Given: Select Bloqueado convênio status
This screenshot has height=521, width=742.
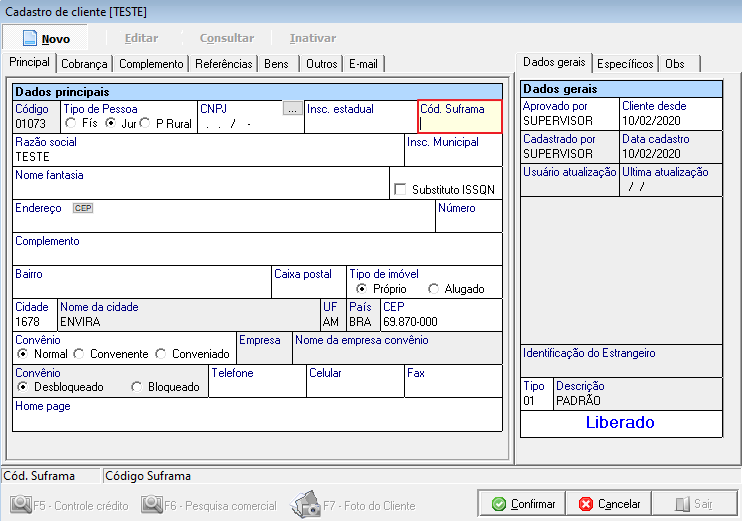Looking at the screenshot, I should coord(137,387).
